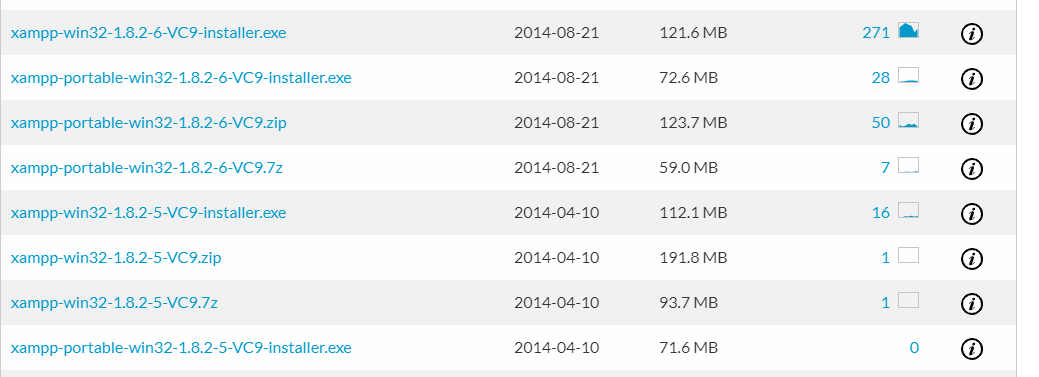This screenshot has width=1039, height=377.
Task: Open info icon for xampp-win32-1.8.2-6-VC9-installer.exe
Action: [x=971, y=34]
